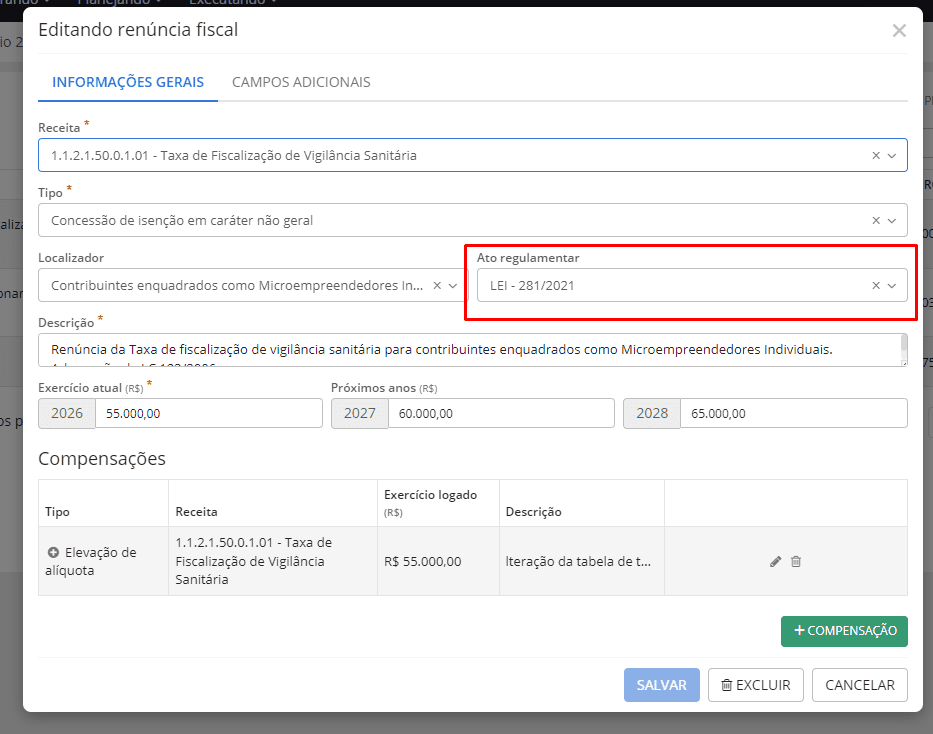
Task: Click inside the Descrição text field
Action: point(470,352)
